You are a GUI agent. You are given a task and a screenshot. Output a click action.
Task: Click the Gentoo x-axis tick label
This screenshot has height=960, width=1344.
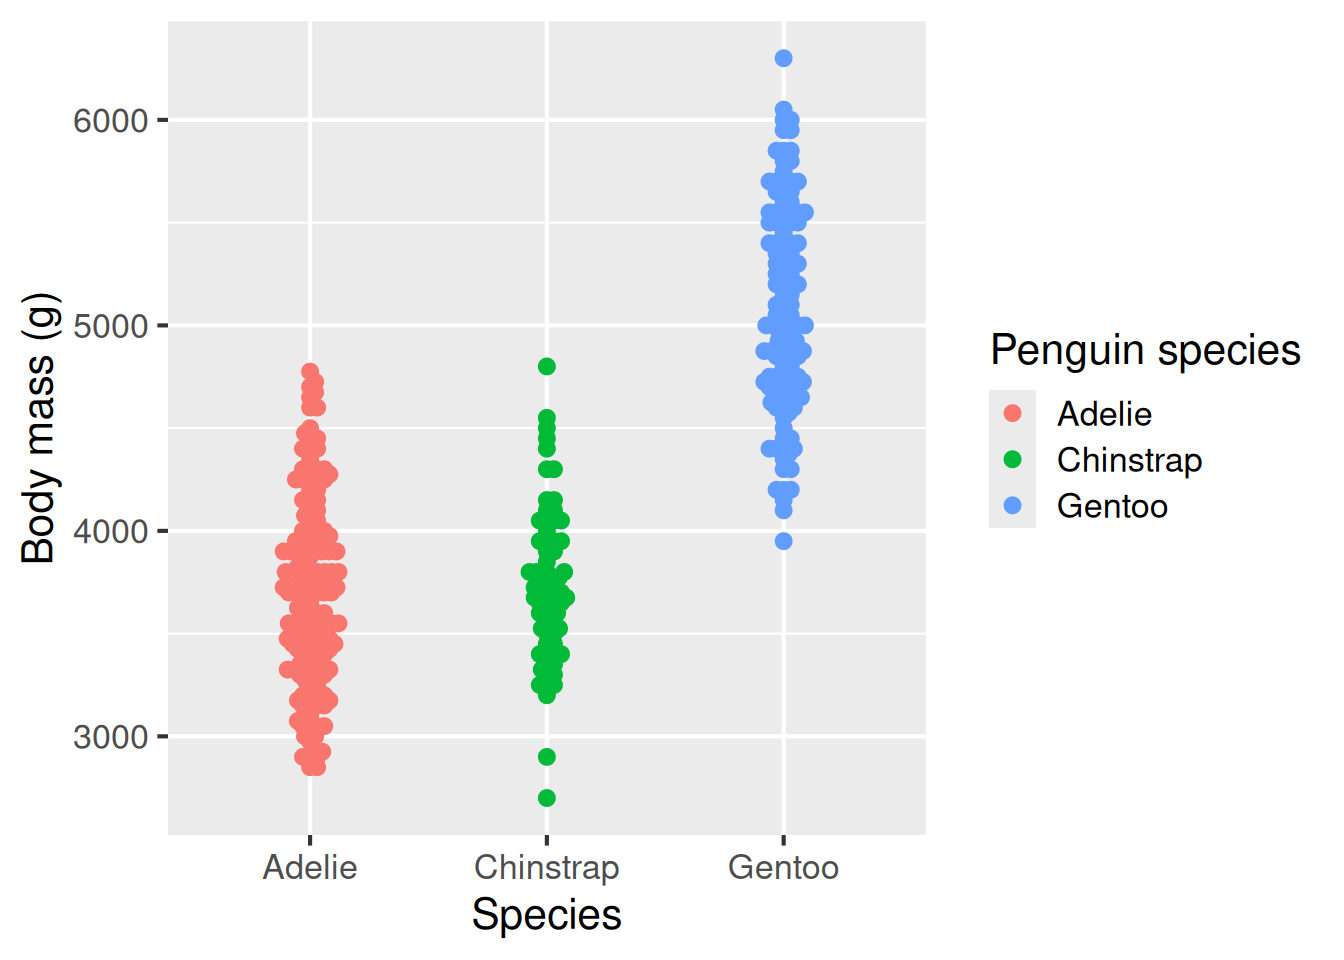coord(783,867)
